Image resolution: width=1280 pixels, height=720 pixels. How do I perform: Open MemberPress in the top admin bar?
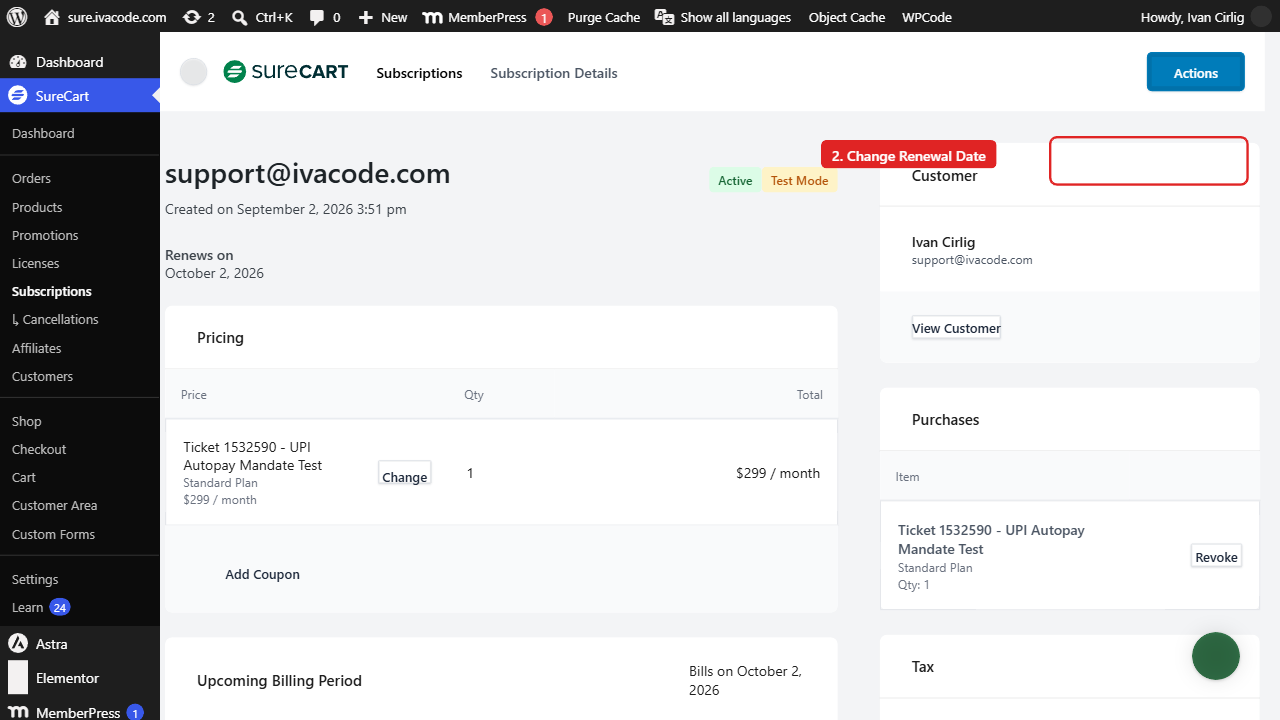point(487,17)
